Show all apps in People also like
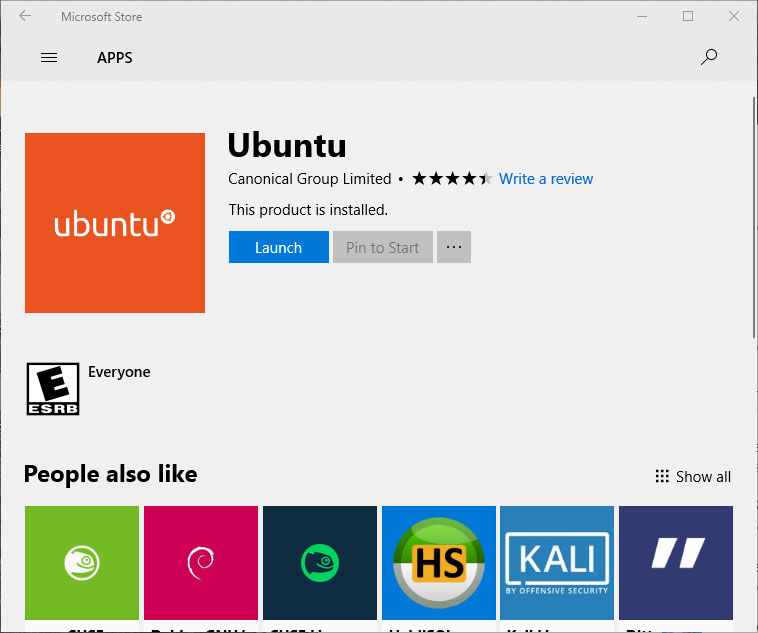 tap(693, 477)
